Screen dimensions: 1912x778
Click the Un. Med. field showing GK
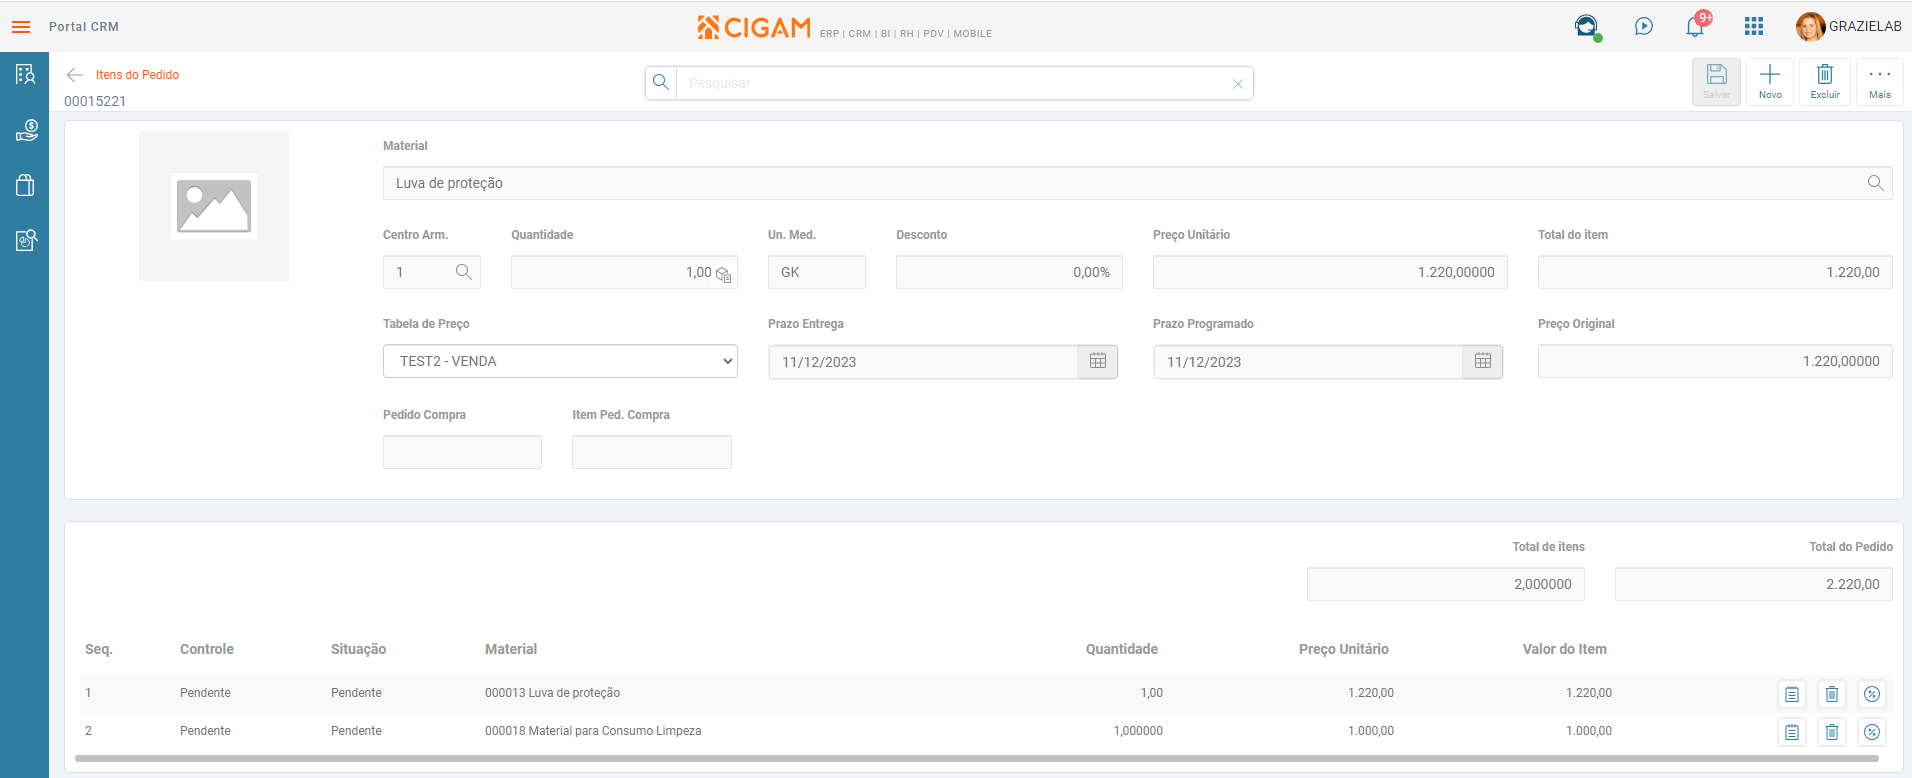817,272
